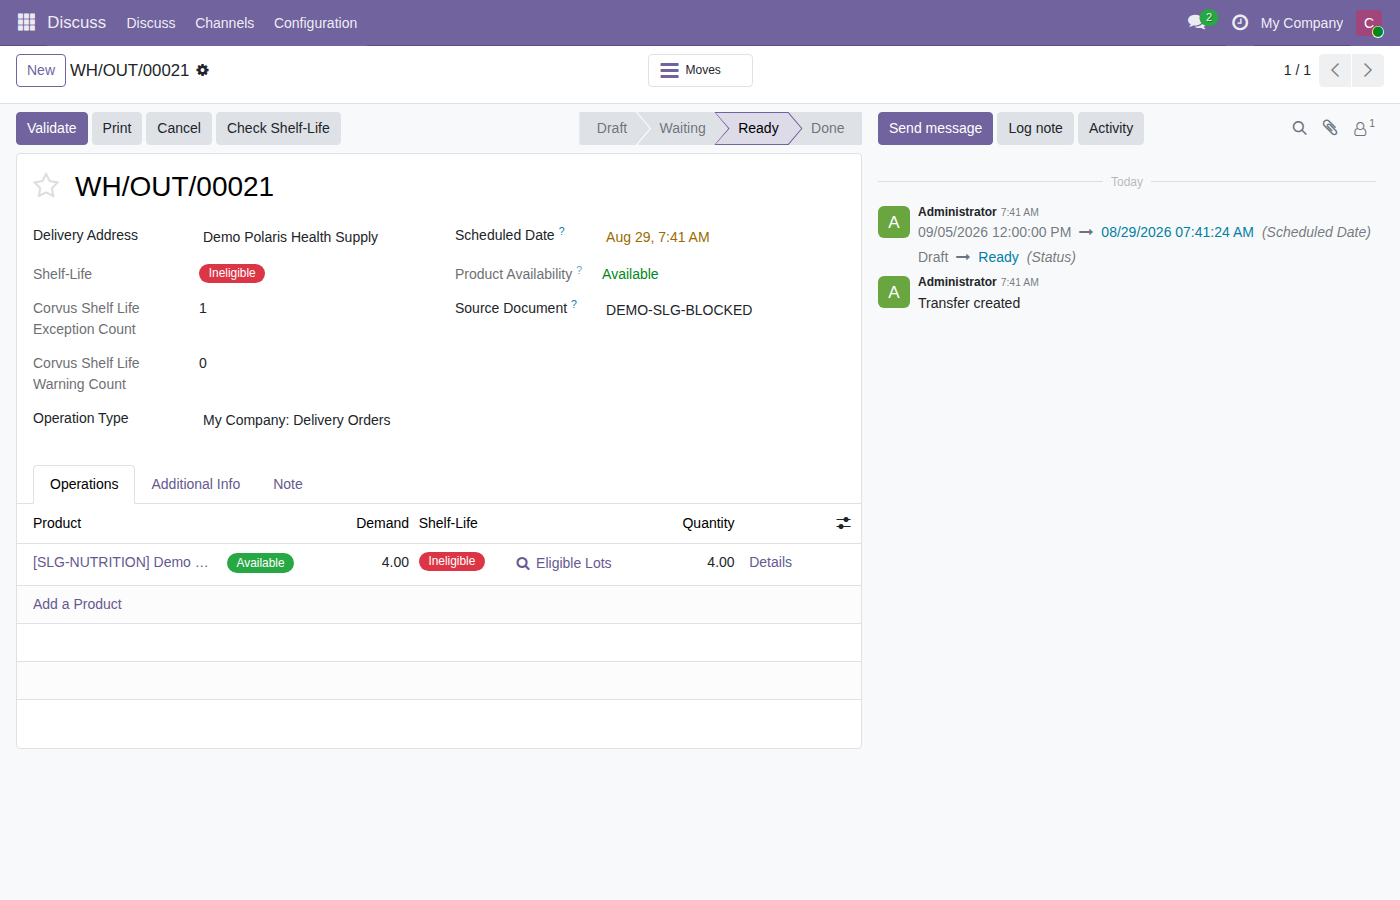Select the Operations tab
1400x900 pixels.
[x=84, y=484]
